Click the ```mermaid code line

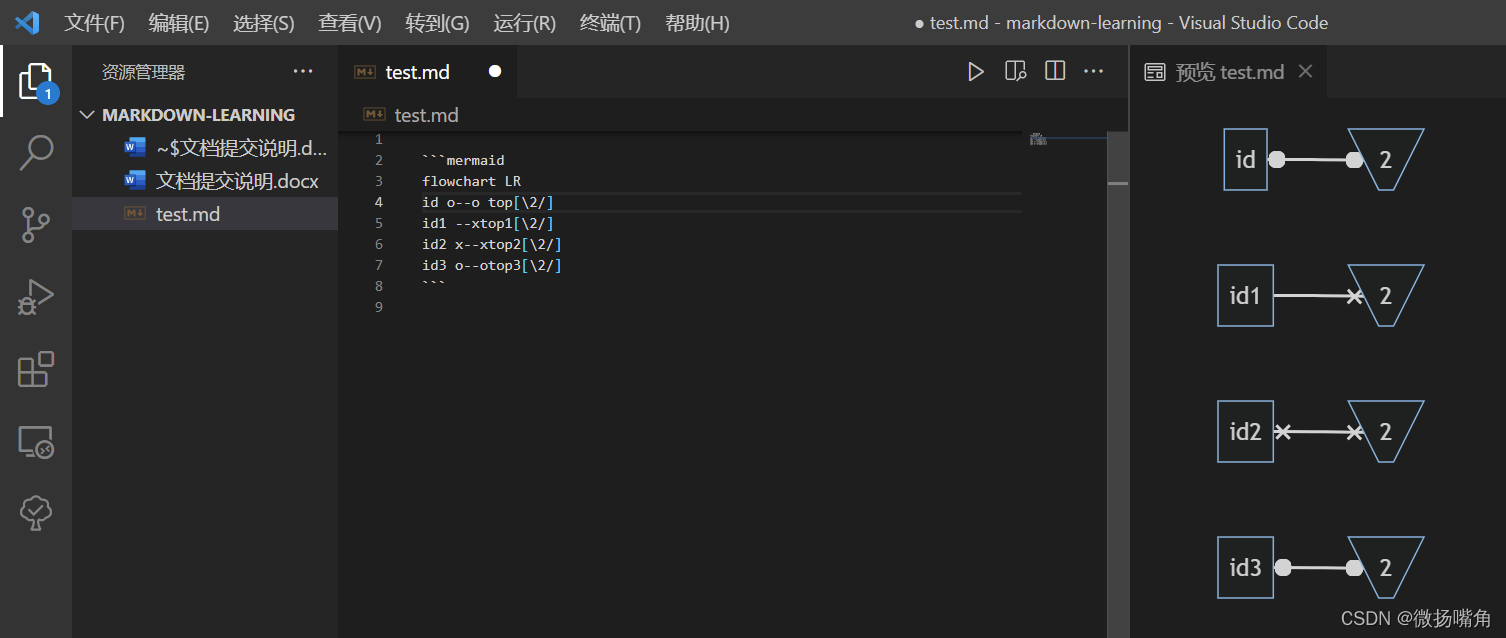463,160
